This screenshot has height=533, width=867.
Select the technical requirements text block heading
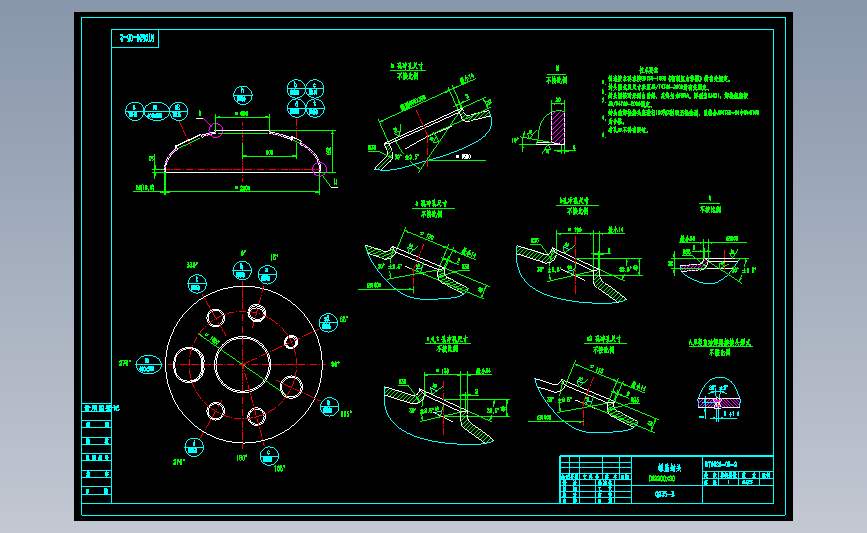(x=648, y=70)
